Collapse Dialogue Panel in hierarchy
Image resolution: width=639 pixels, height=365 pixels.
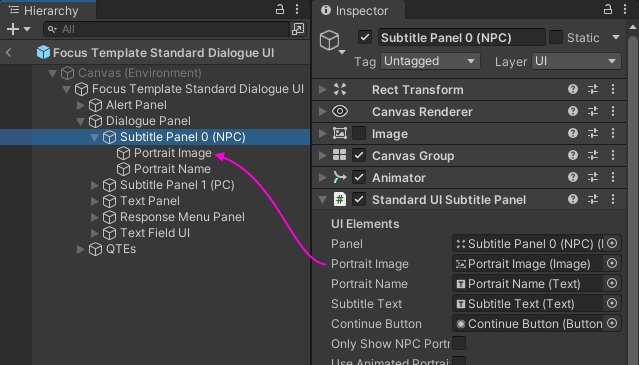81,121
